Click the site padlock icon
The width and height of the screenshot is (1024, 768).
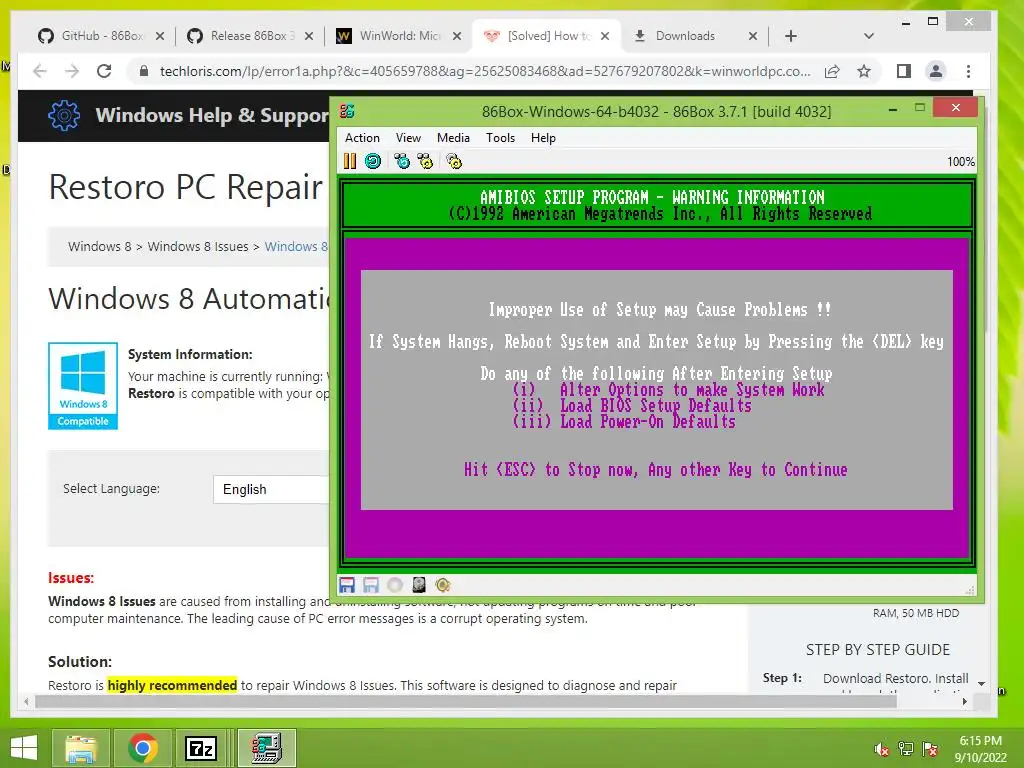coord(144,71)
